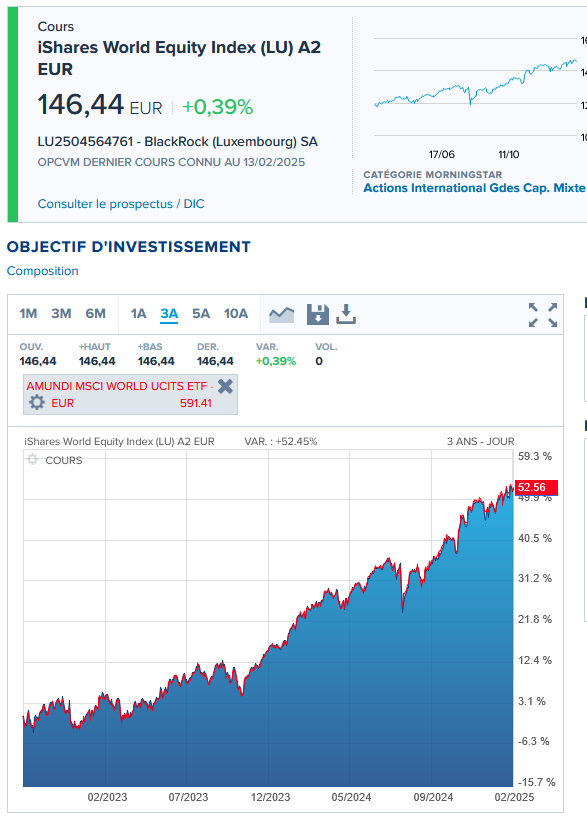
Task: Open COURS indicator settings gear
Action: (x=32, y=459)
